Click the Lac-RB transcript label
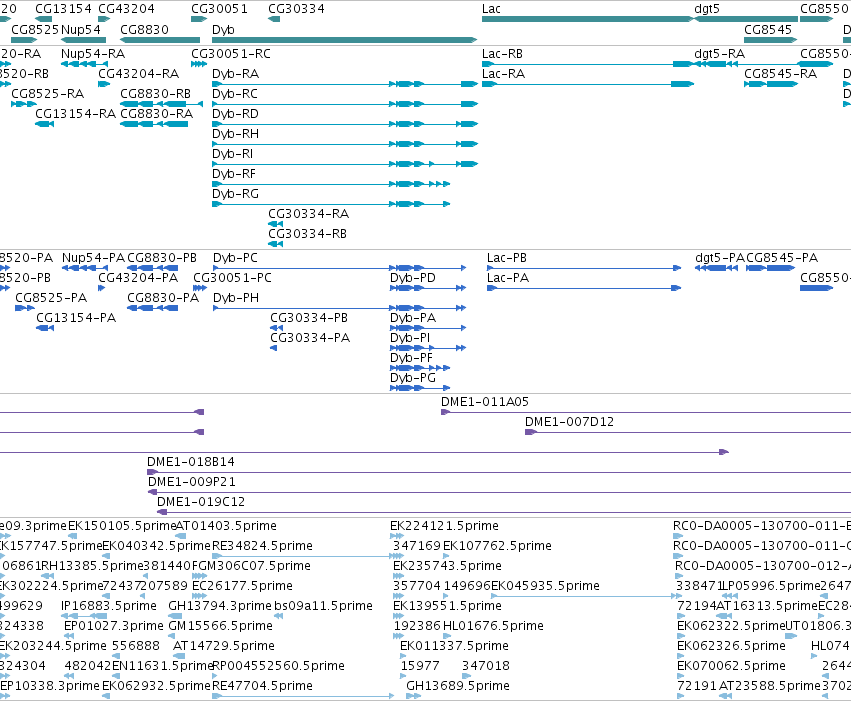851x701 pixels. pos(503,54)
